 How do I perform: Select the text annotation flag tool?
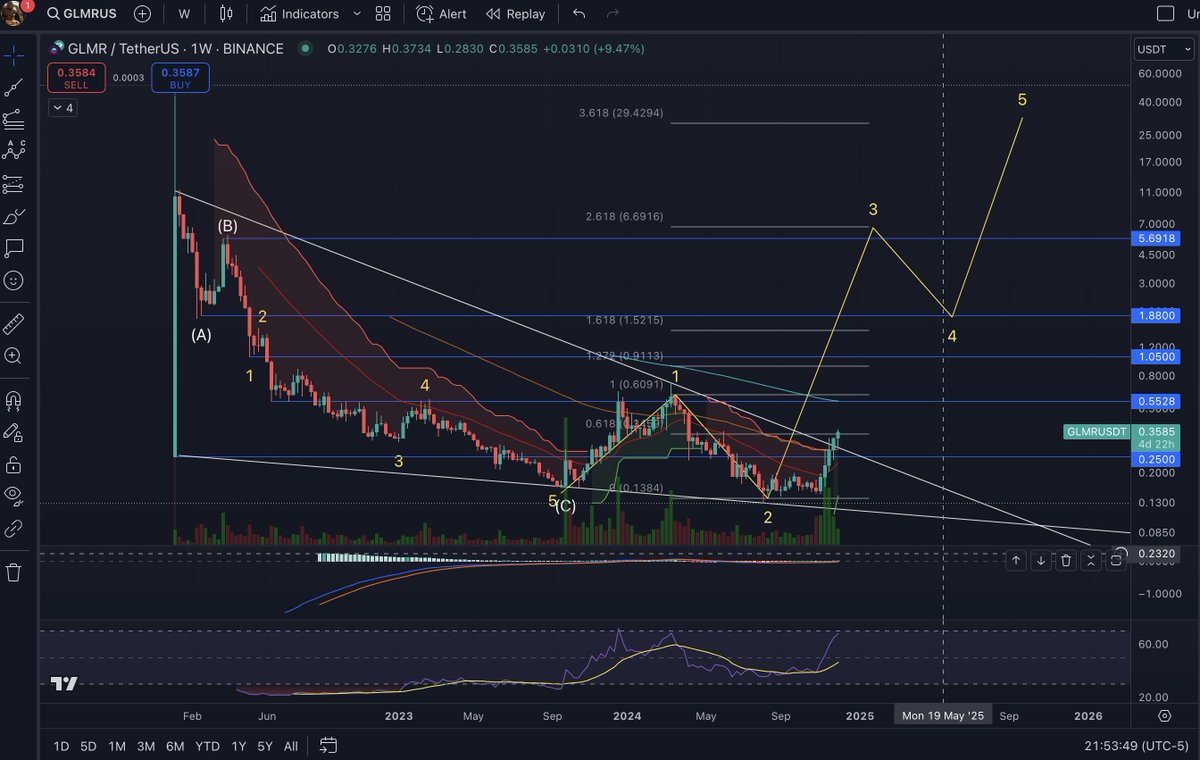(13, 248)
